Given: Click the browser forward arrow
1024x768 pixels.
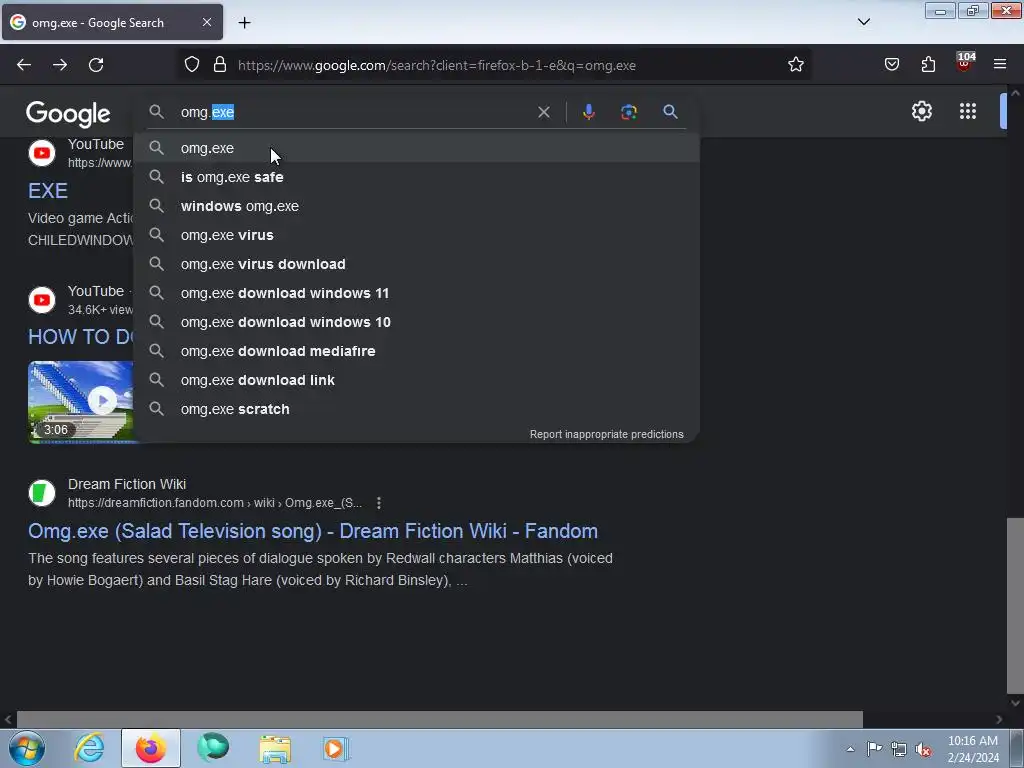Looking at the screenshot, I should pyautogui.click(x=60, y=65).
